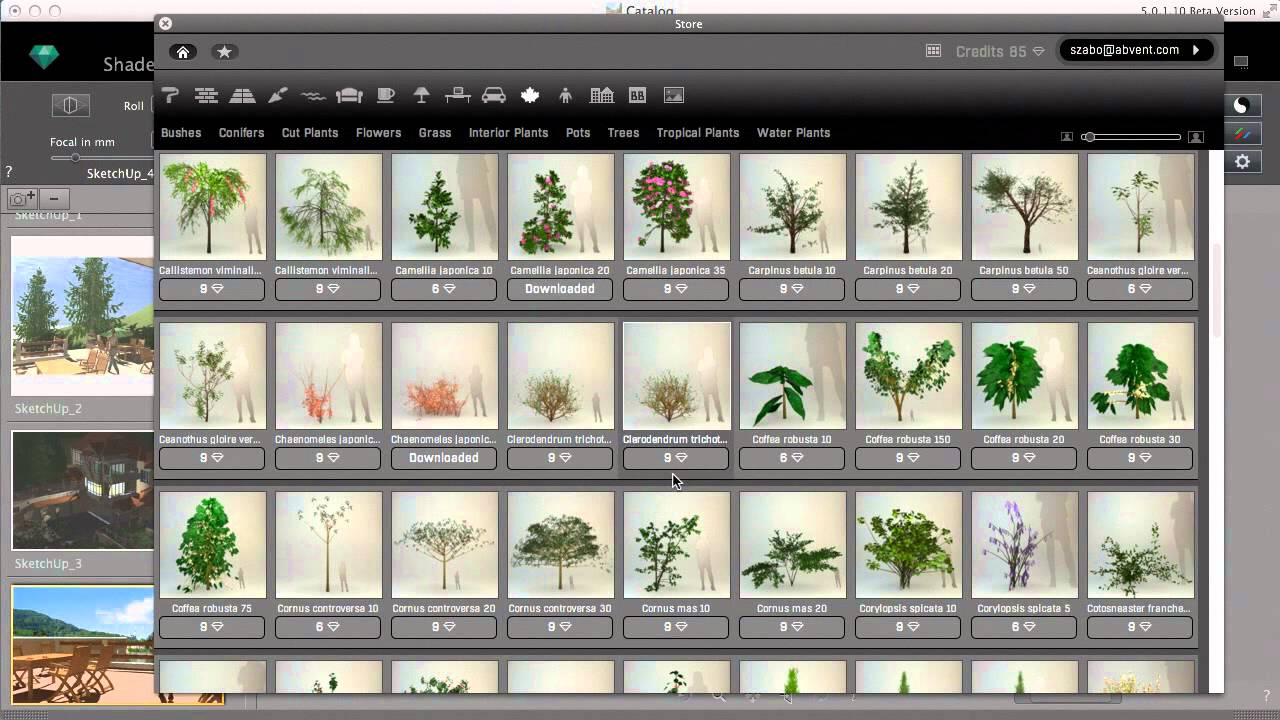
Task: Buy Coffea robusta 10 for 6 credits
Action: 792,458
